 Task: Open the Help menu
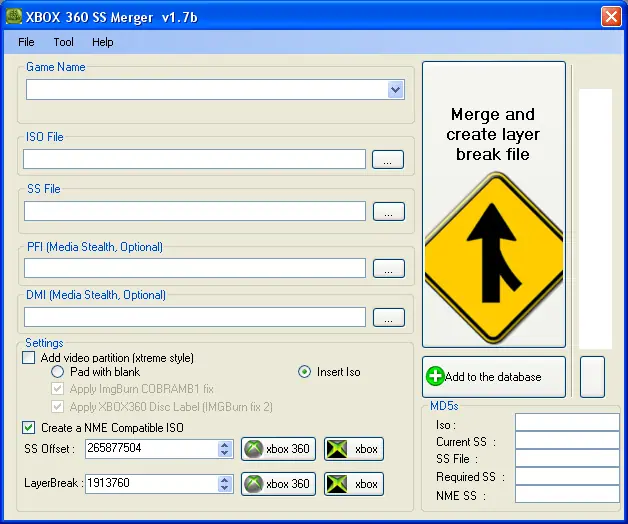pos(103,42)
